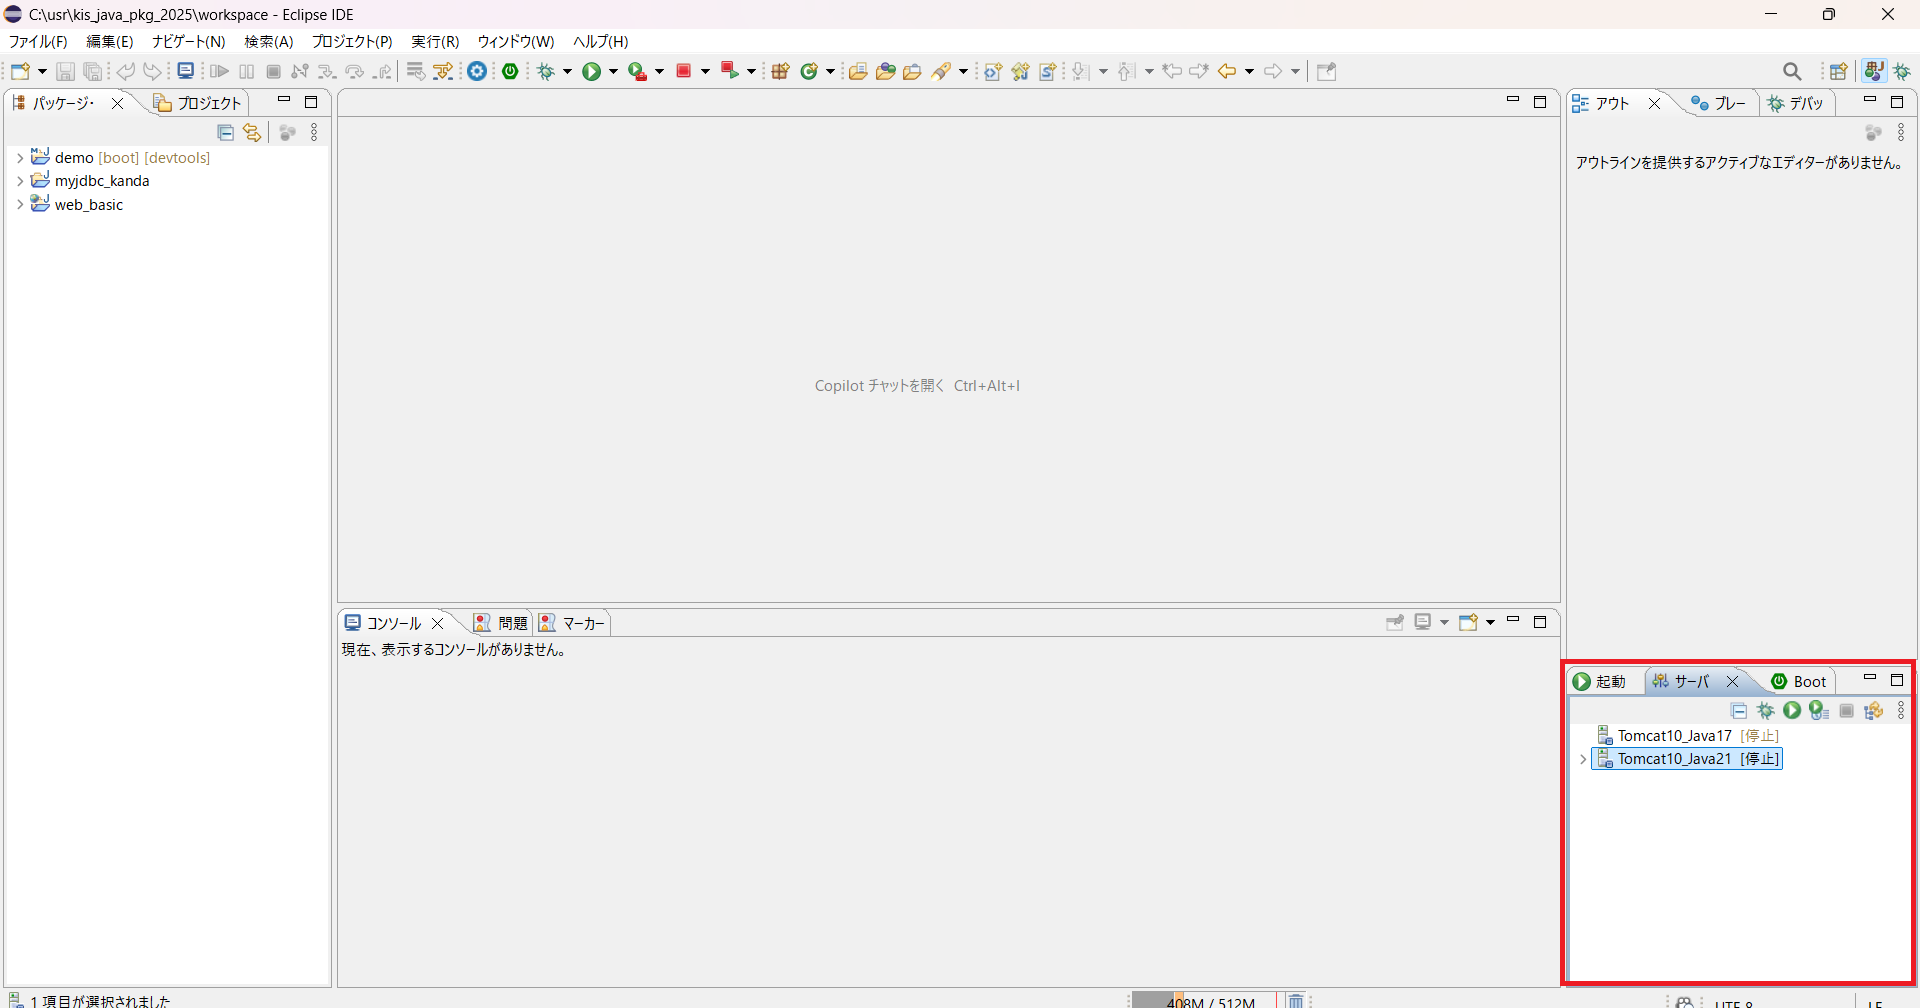Collapse all in Package Explorer
1925x1008 pixels.
226,132
